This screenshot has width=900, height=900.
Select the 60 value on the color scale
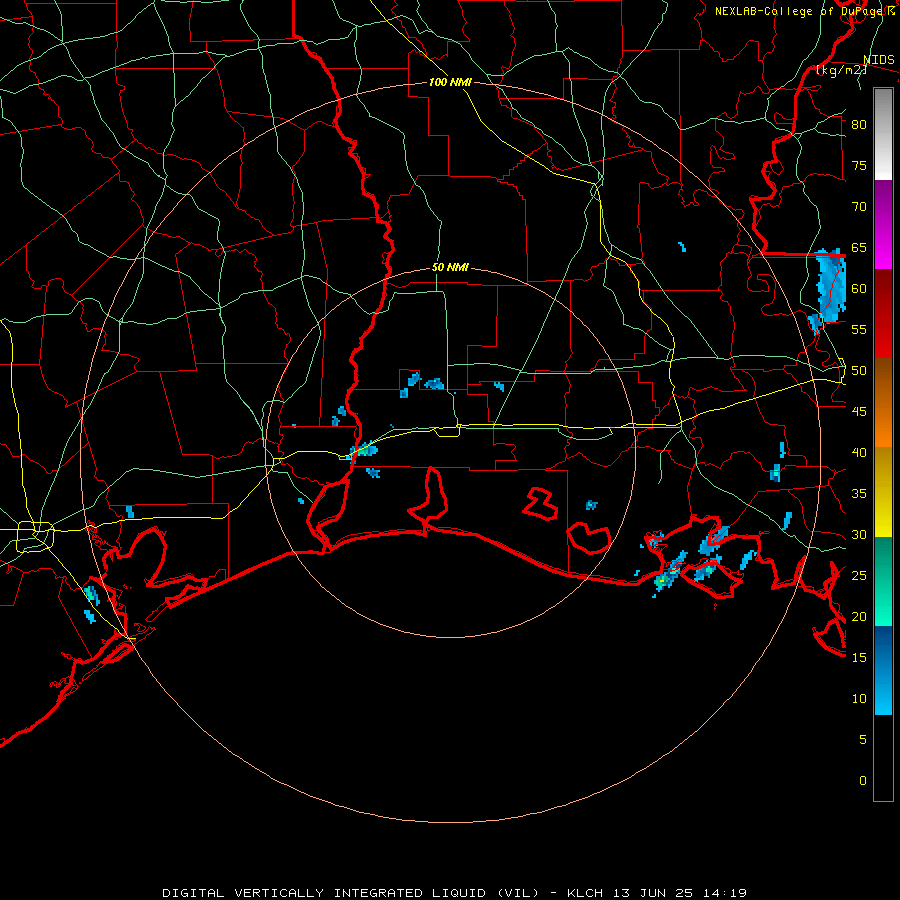[x=859, y=289]
